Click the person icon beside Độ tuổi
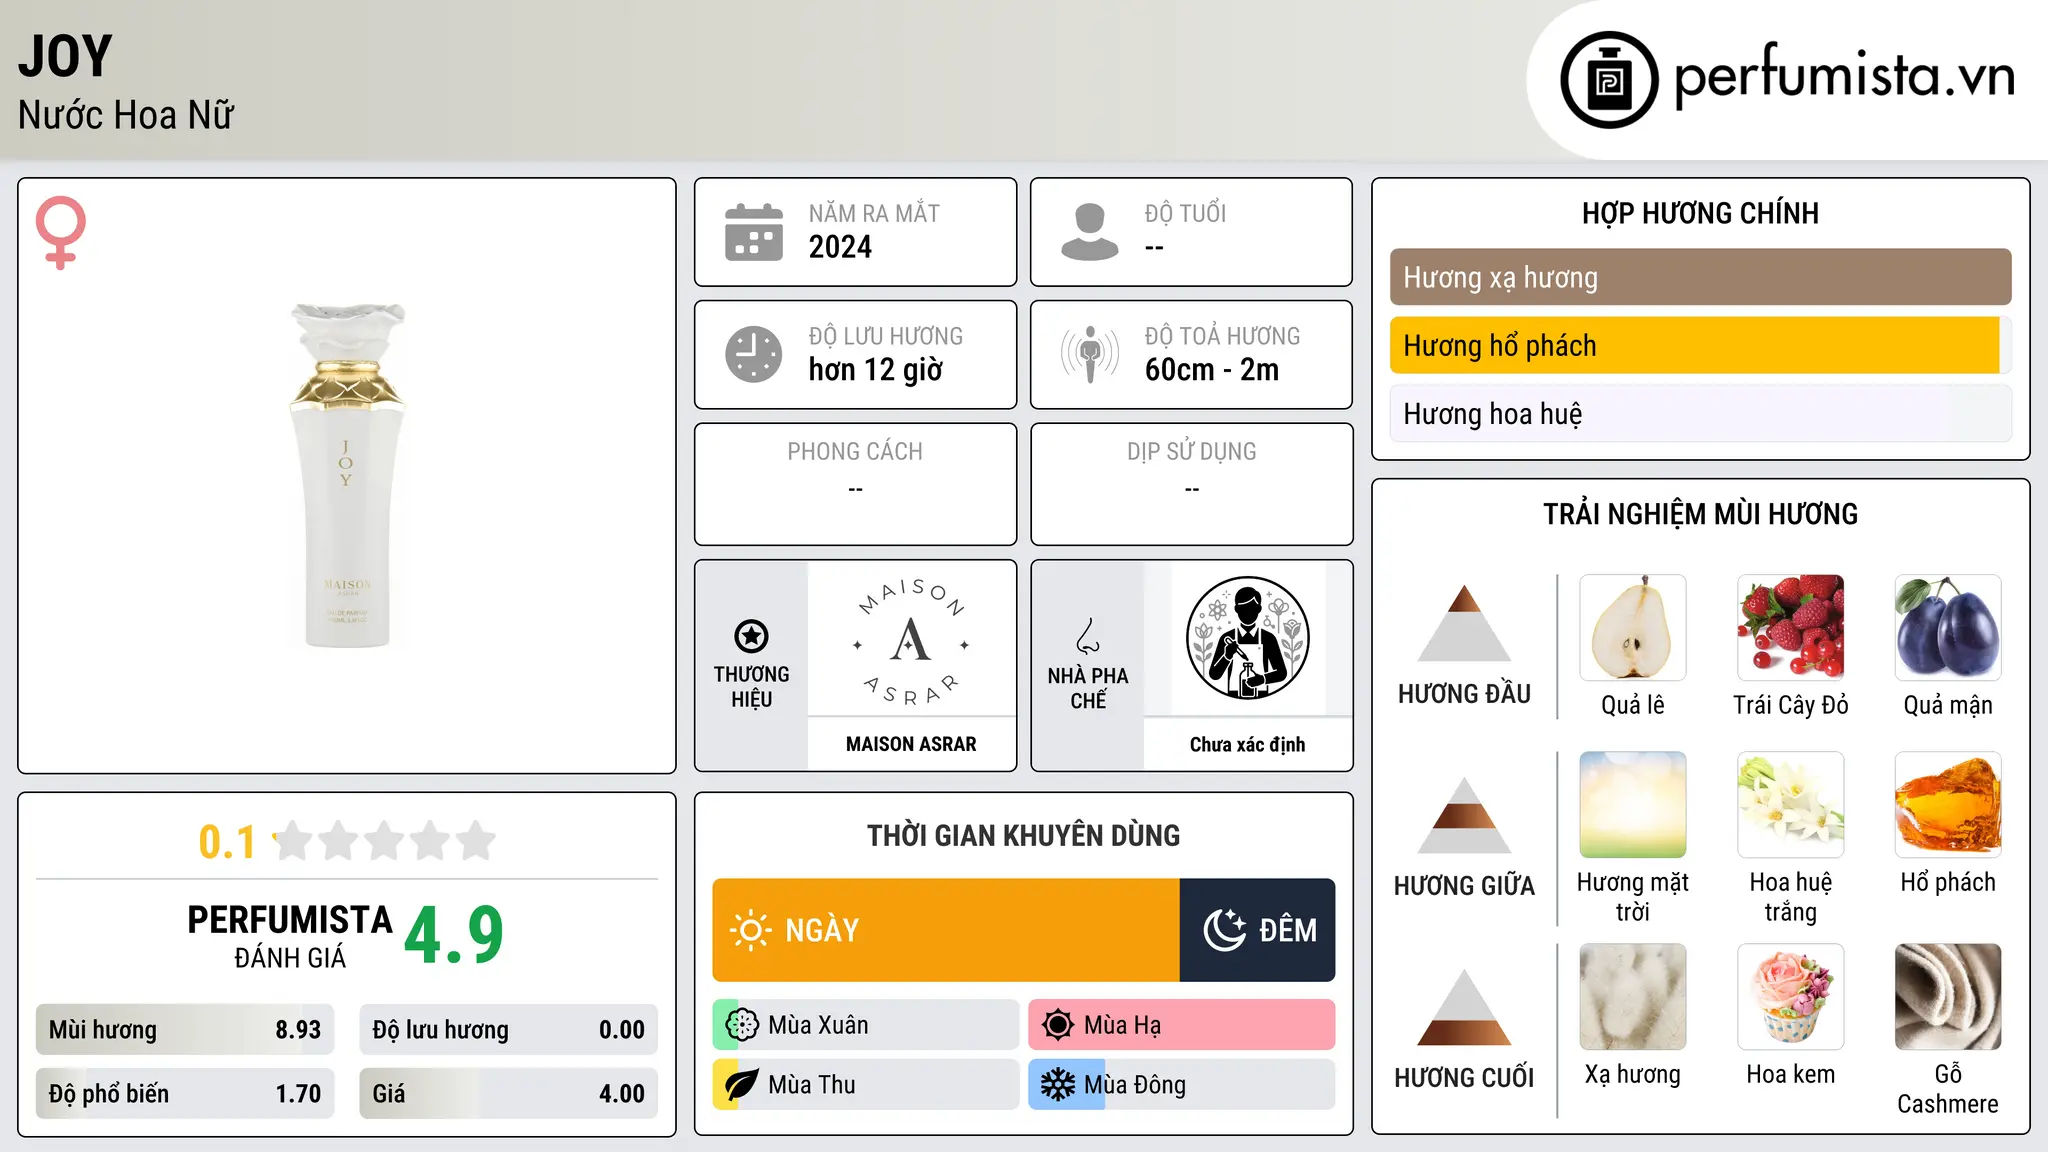 click(x=1090, y=232)
